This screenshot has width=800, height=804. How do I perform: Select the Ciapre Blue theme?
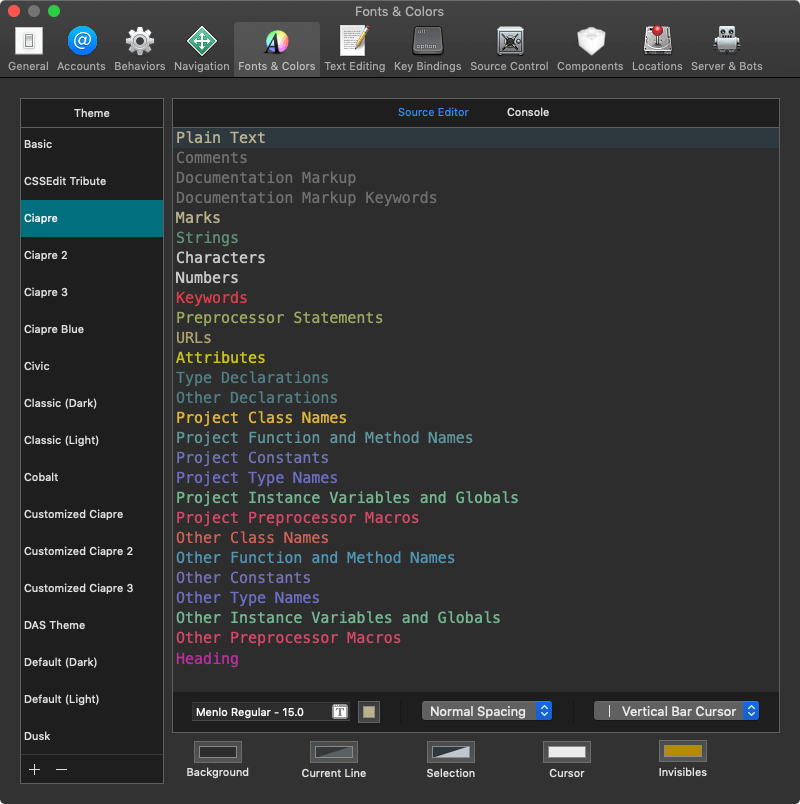point(92,329)
